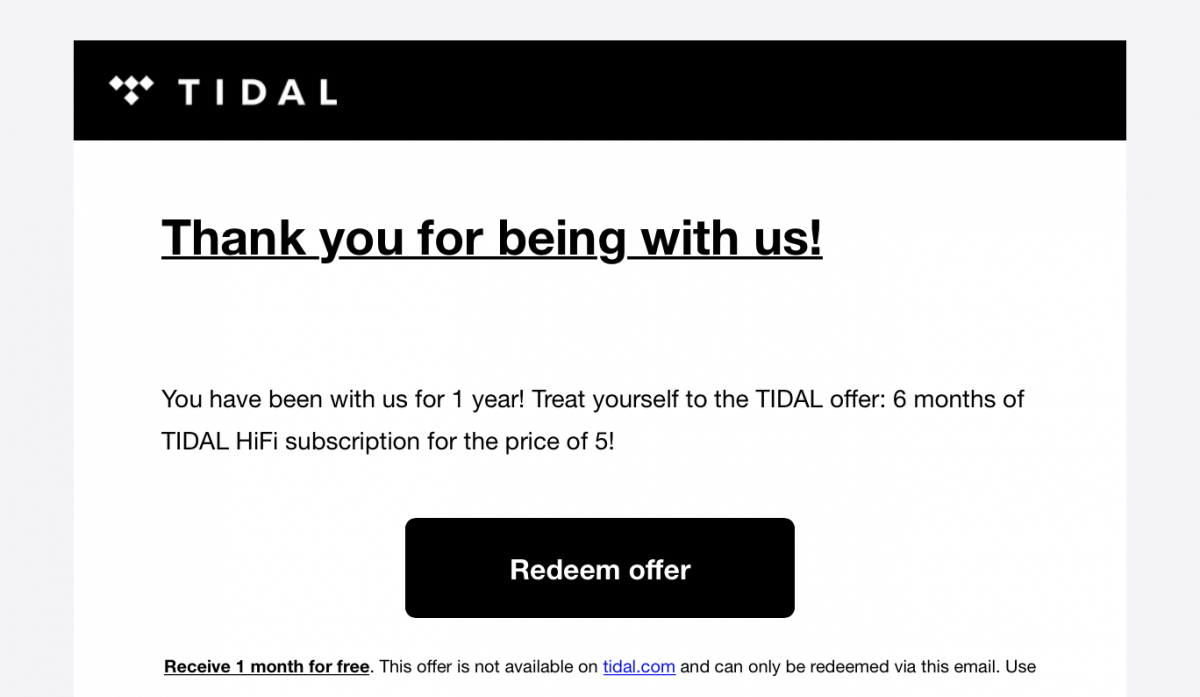Click the TIDAL wordmark in header

click(257, 93)
